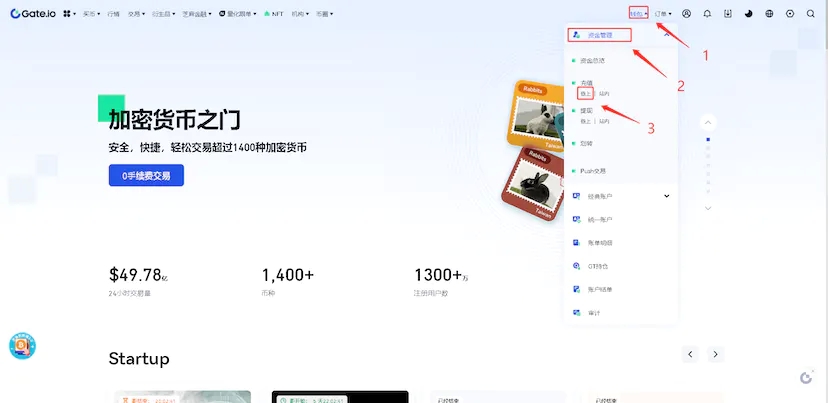The image size is (828, 403).
Task: Click the green NFT icon
Action: [x=267, y=14]
